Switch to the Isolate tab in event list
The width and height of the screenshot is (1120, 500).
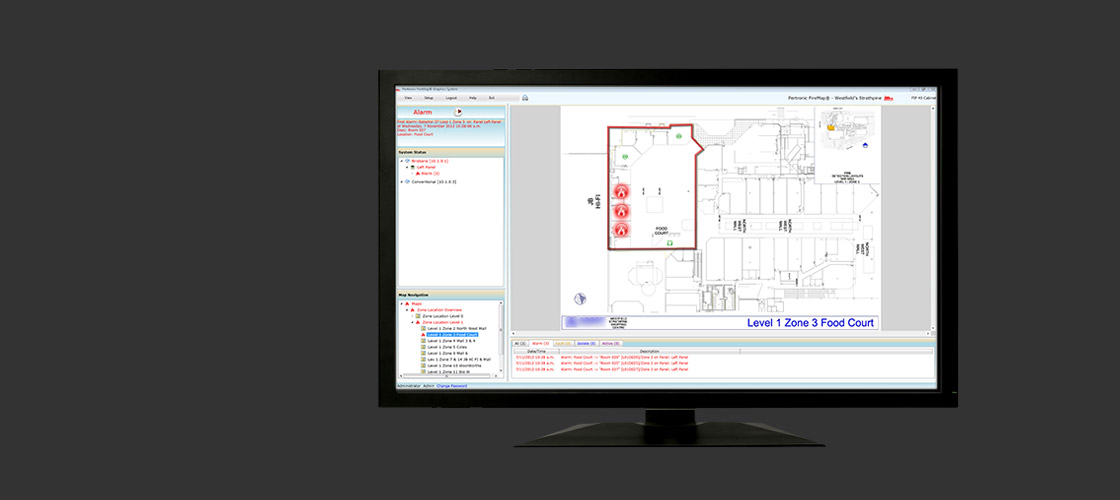586,343
